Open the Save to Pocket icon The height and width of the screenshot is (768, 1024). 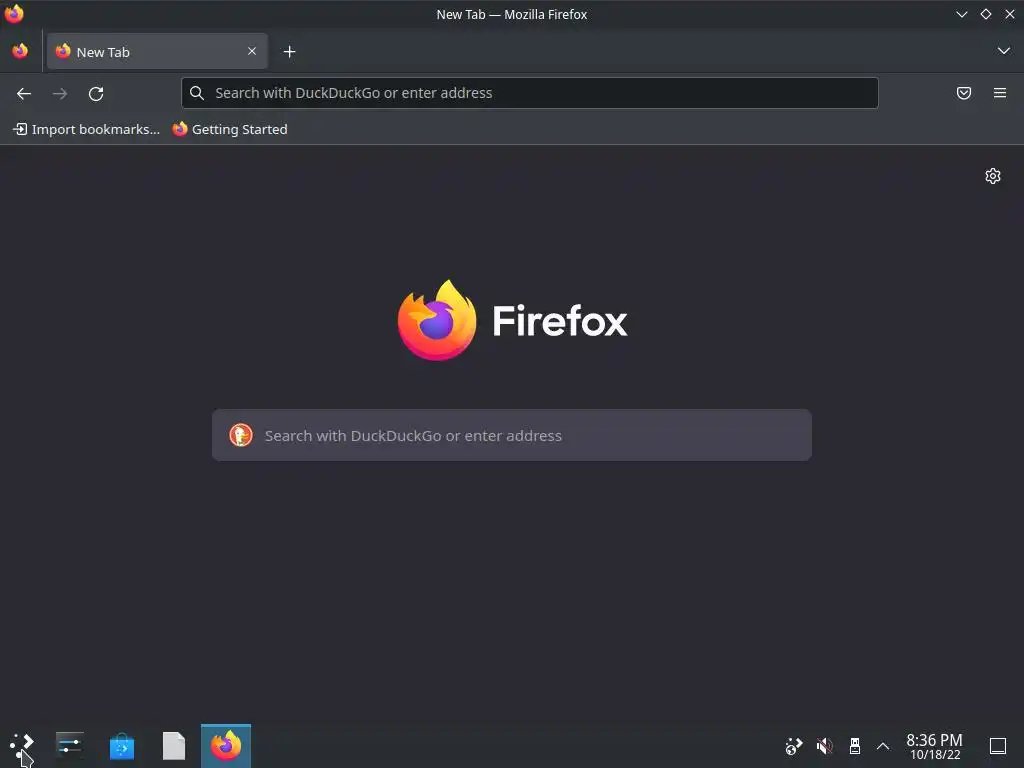pyautogui.click(x=964, y=93)
